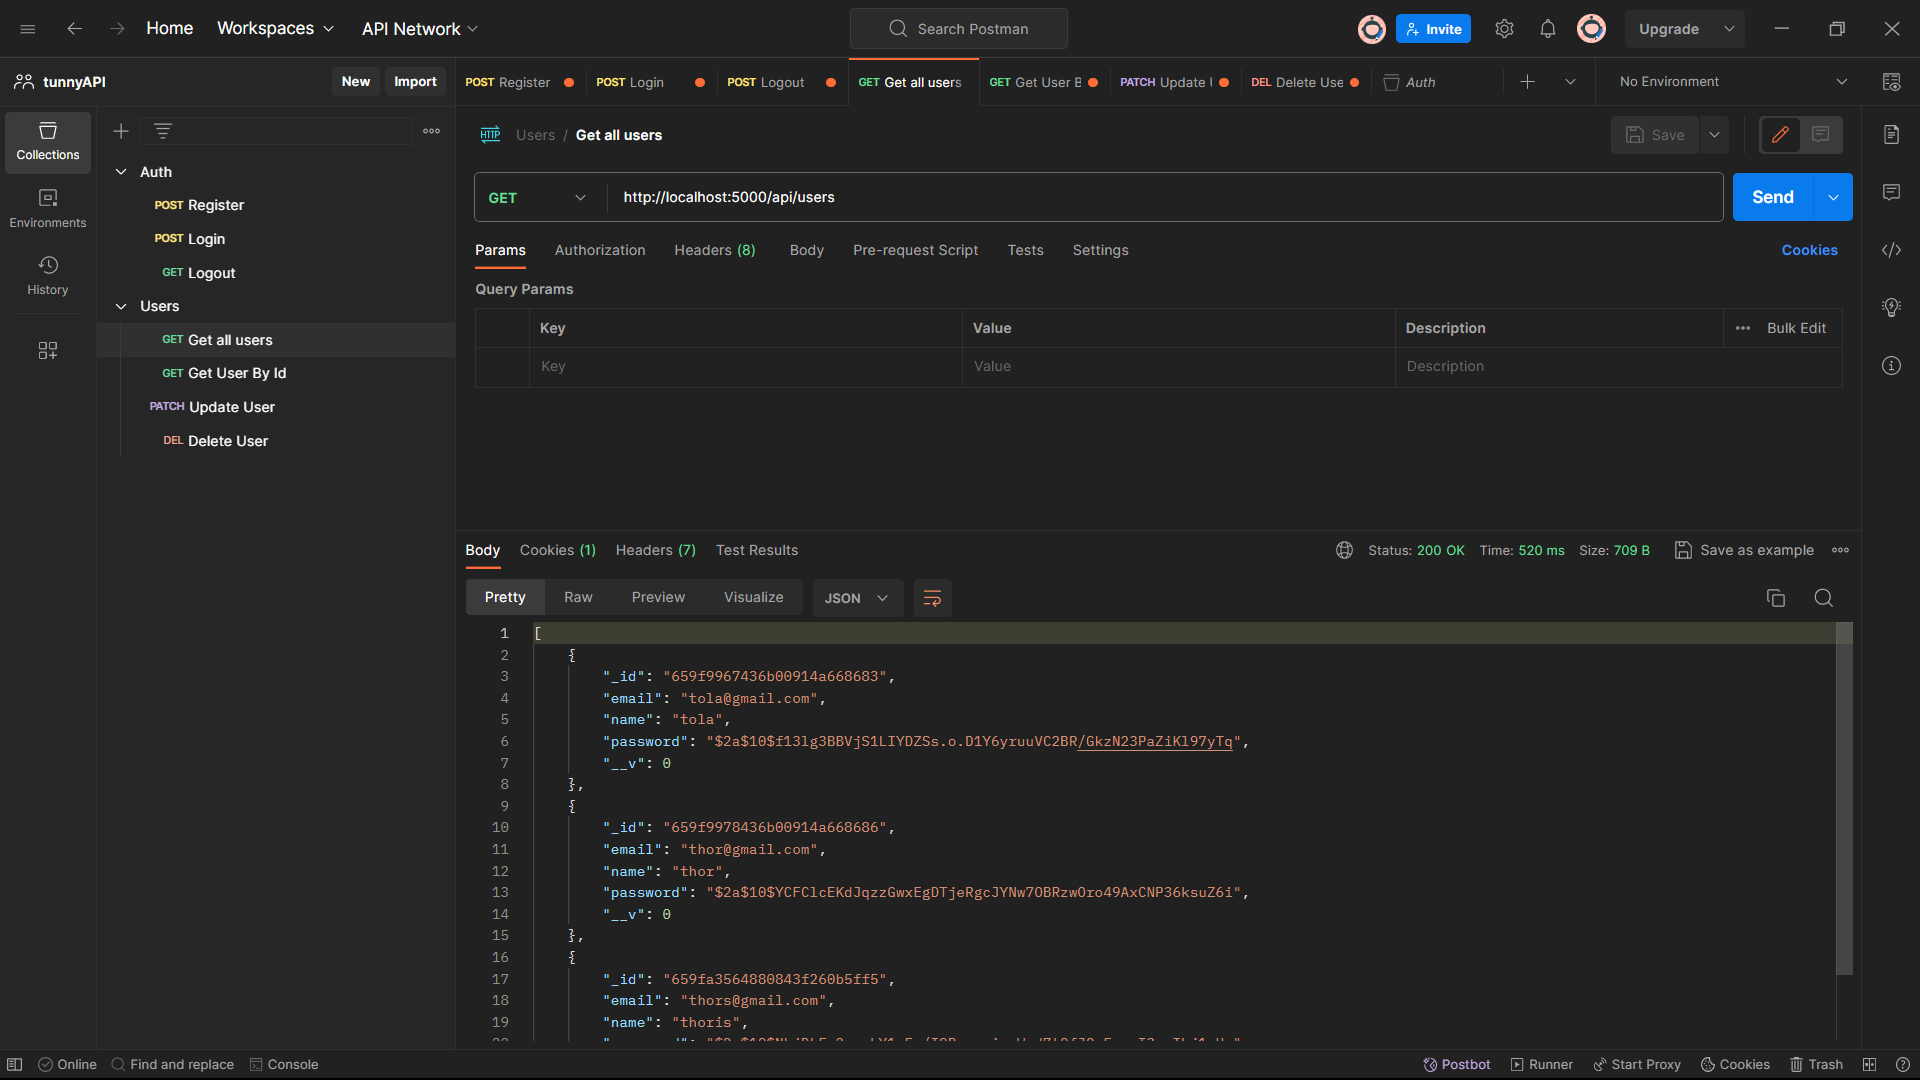Toggle word wrap in response viewer
The image size is (1920, 1080).
pyautogui.click(x=932, y=598)
